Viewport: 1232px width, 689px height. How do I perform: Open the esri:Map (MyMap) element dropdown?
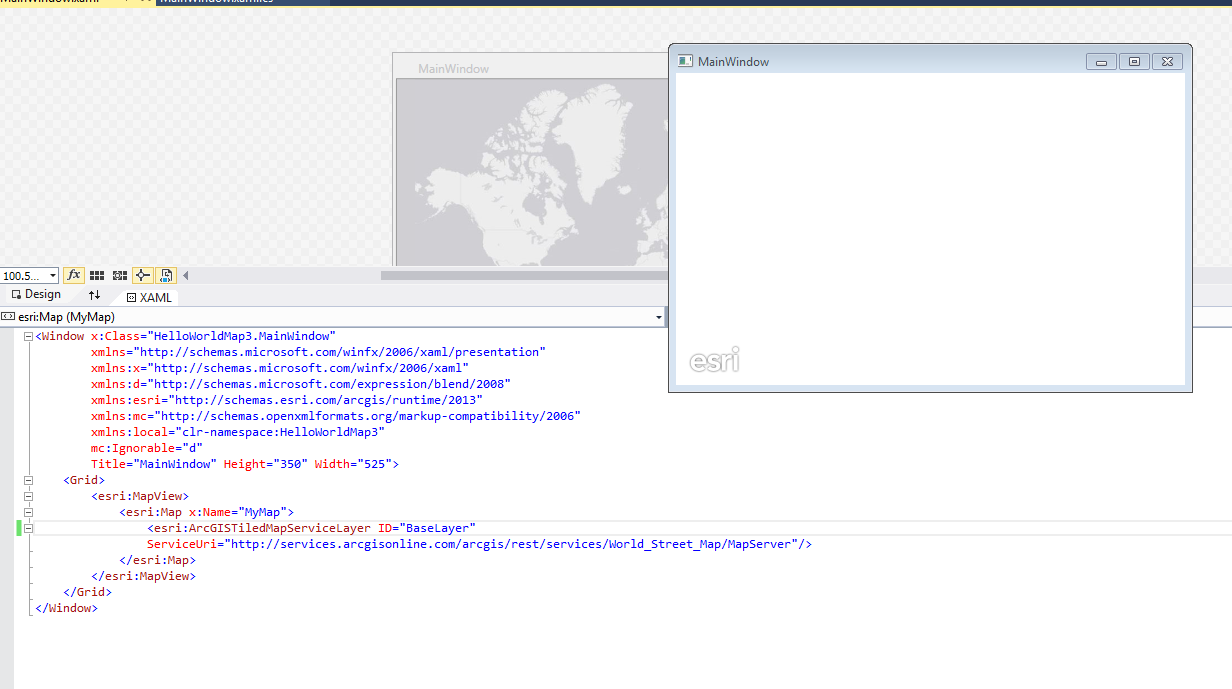coord(659,317)
